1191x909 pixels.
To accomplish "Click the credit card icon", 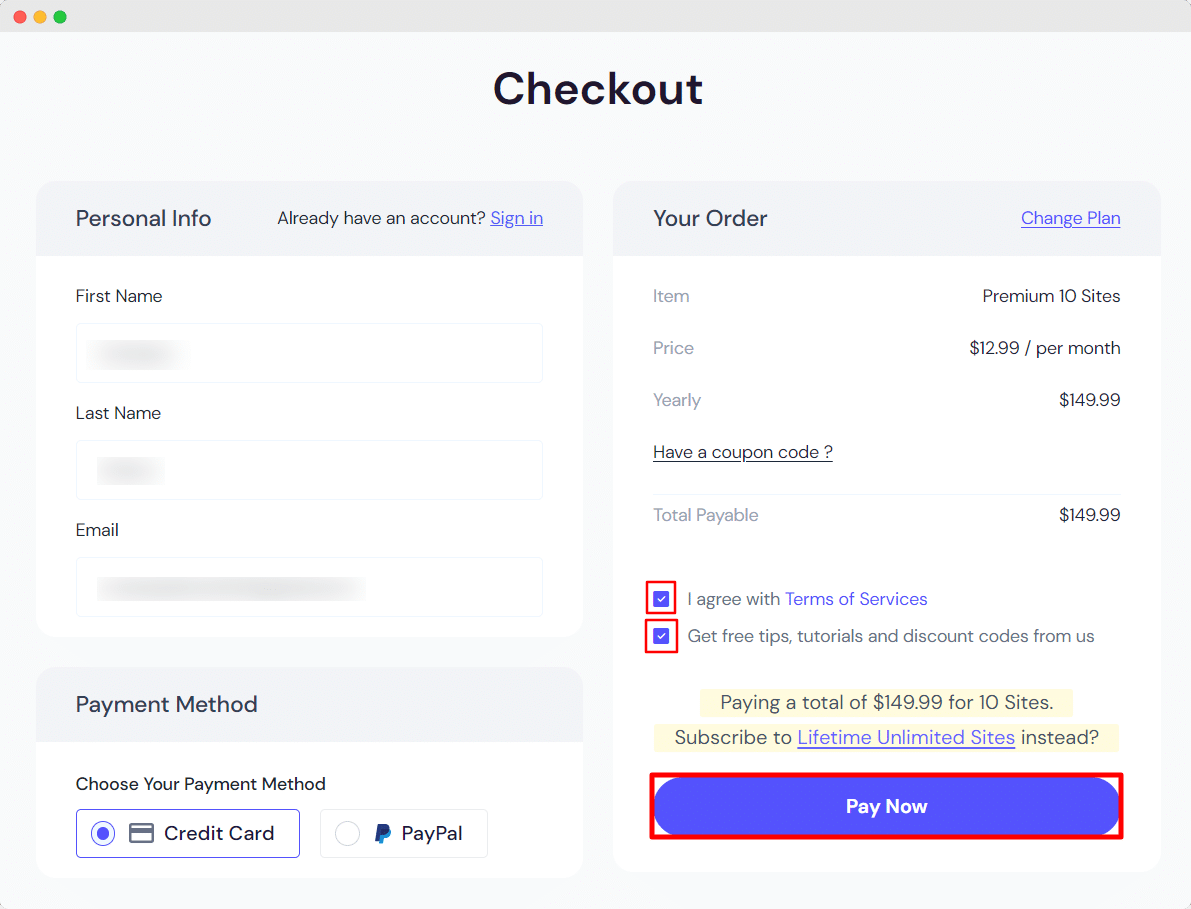I will pos(141,833).
